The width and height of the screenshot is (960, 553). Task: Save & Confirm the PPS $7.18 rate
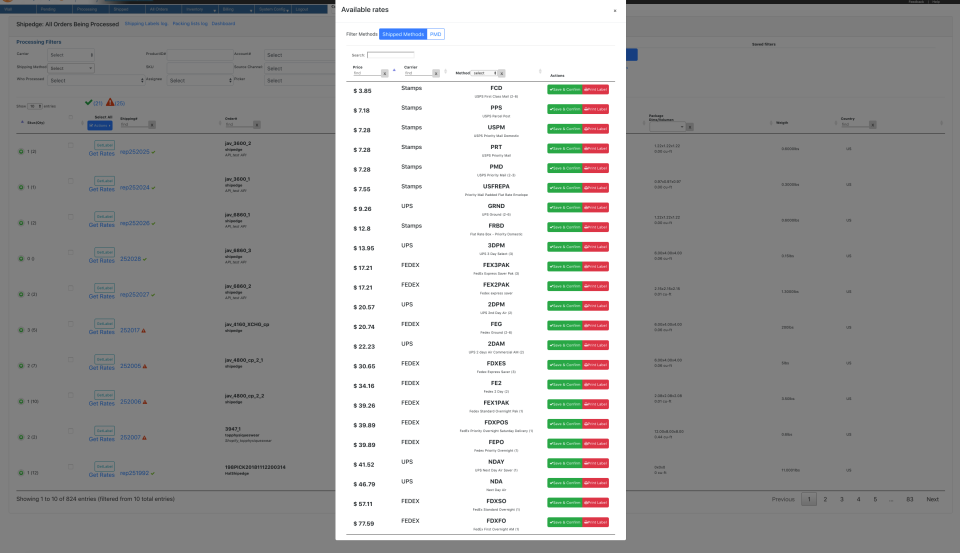coord(564,109)
